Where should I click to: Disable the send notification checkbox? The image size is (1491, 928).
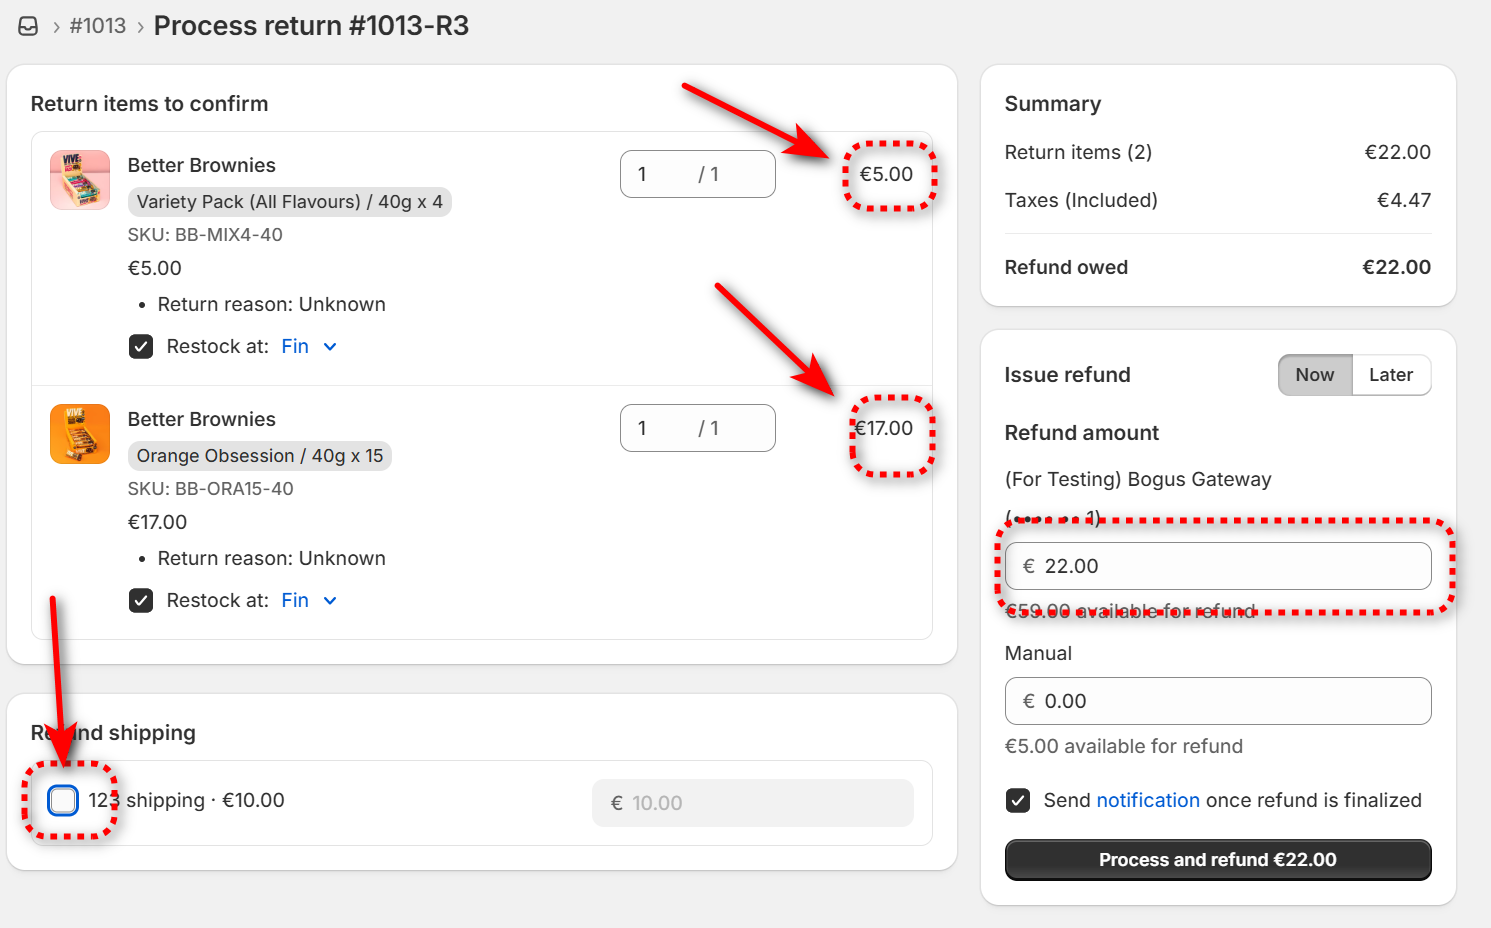pos(1018,801)
